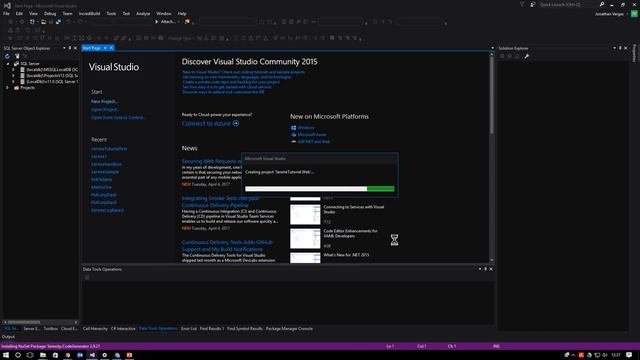Toggle auto-hide pin on Solution Explorer
This screenshot has height=360, width=640.
pos(620,48)
